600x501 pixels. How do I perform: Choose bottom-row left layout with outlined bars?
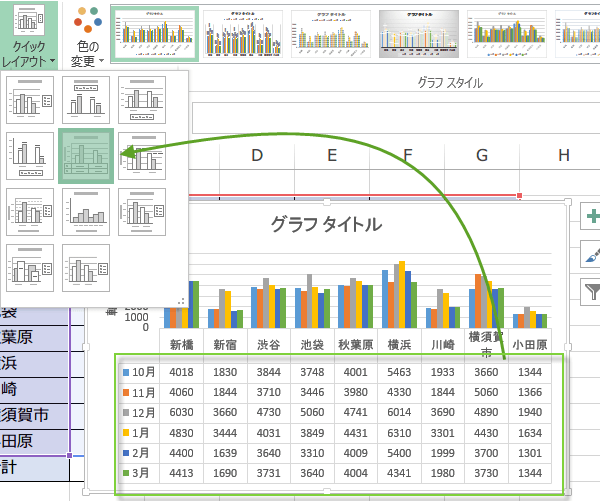(x=30, y=268)
